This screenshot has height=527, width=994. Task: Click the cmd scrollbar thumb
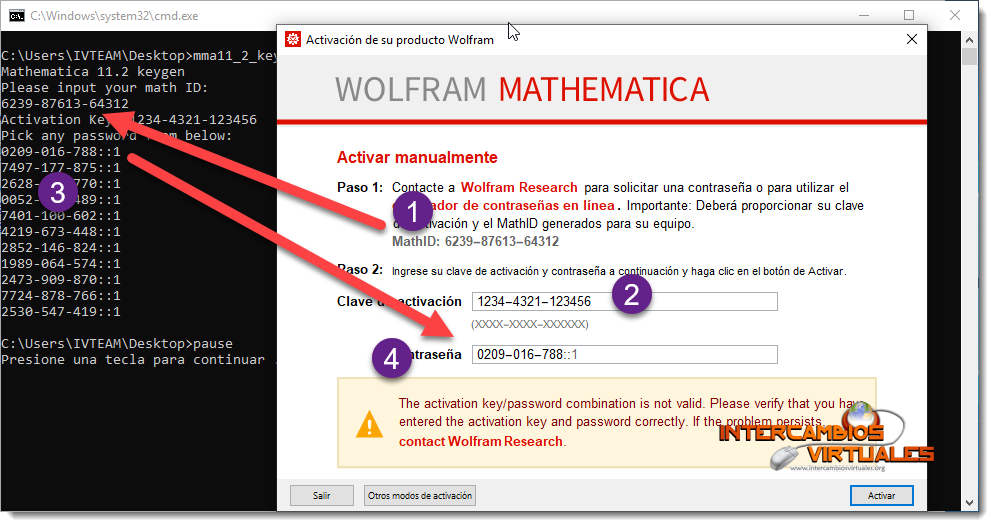969,56
